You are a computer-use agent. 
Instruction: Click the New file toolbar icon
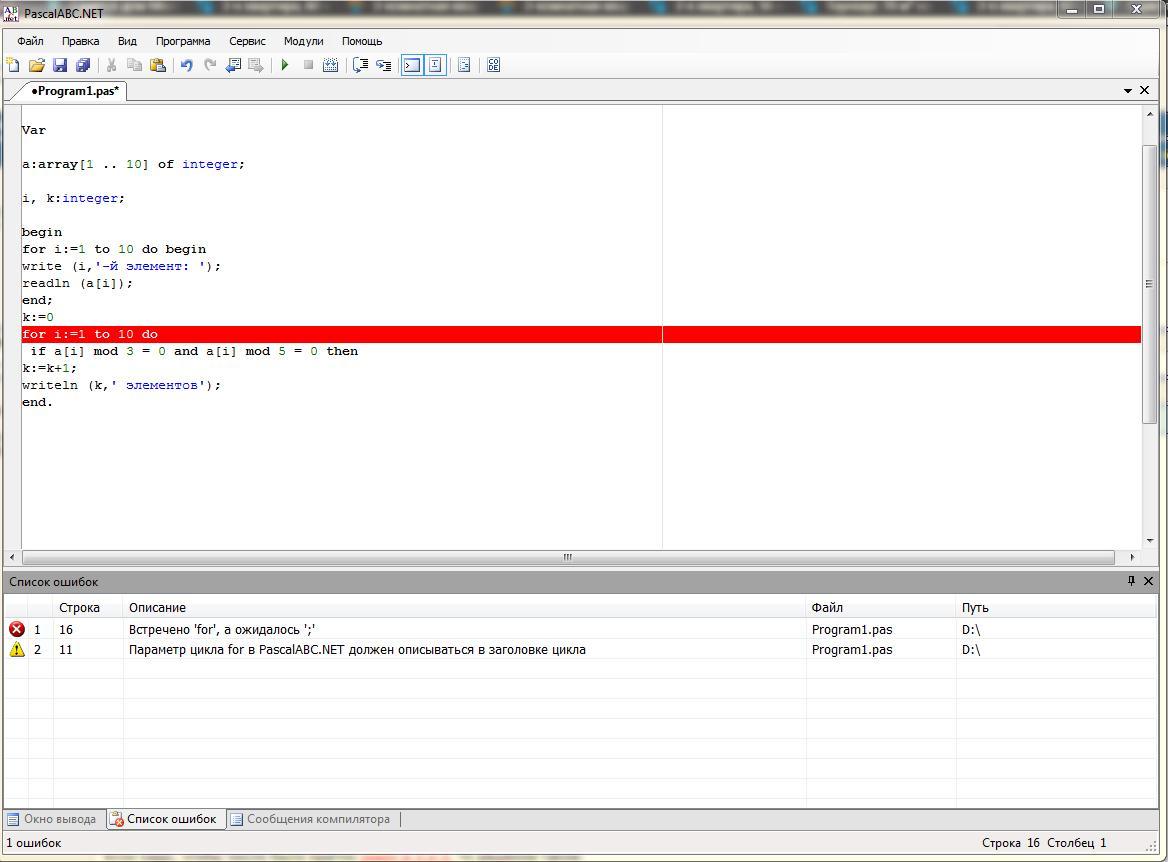coord(13,65)
